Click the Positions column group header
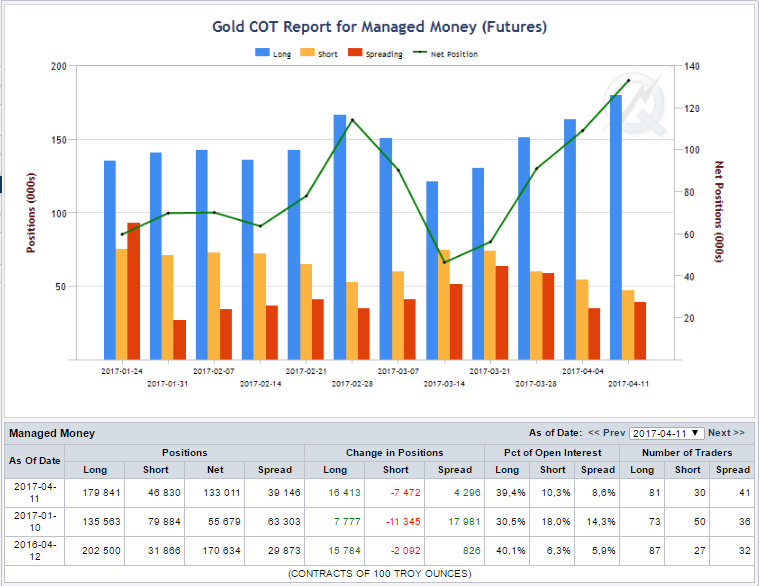The height and width of the screenshot is (586, 759). [x=184, y=453]
